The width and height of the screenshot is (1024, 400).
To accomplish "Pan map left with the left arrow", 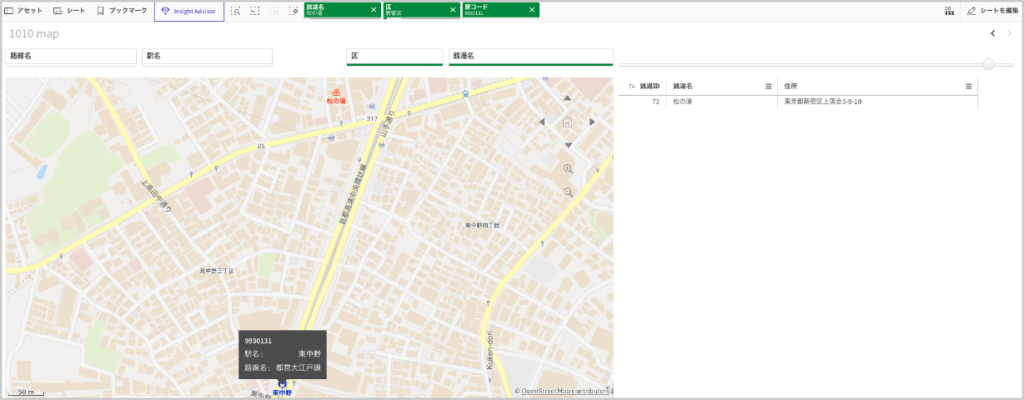I will 543,122.
